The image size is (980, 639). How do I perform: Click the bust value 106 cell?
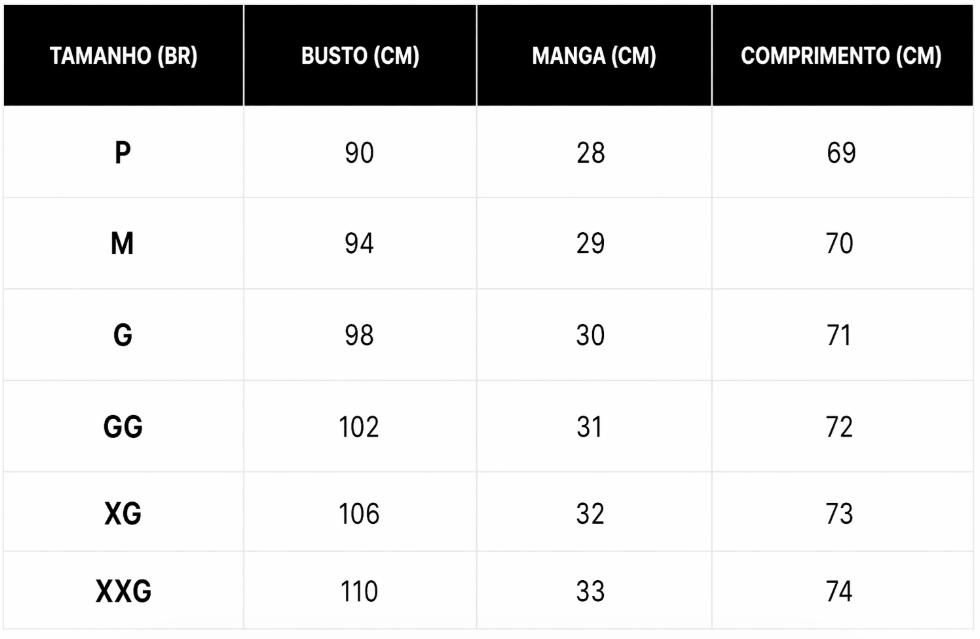(359, 514)
